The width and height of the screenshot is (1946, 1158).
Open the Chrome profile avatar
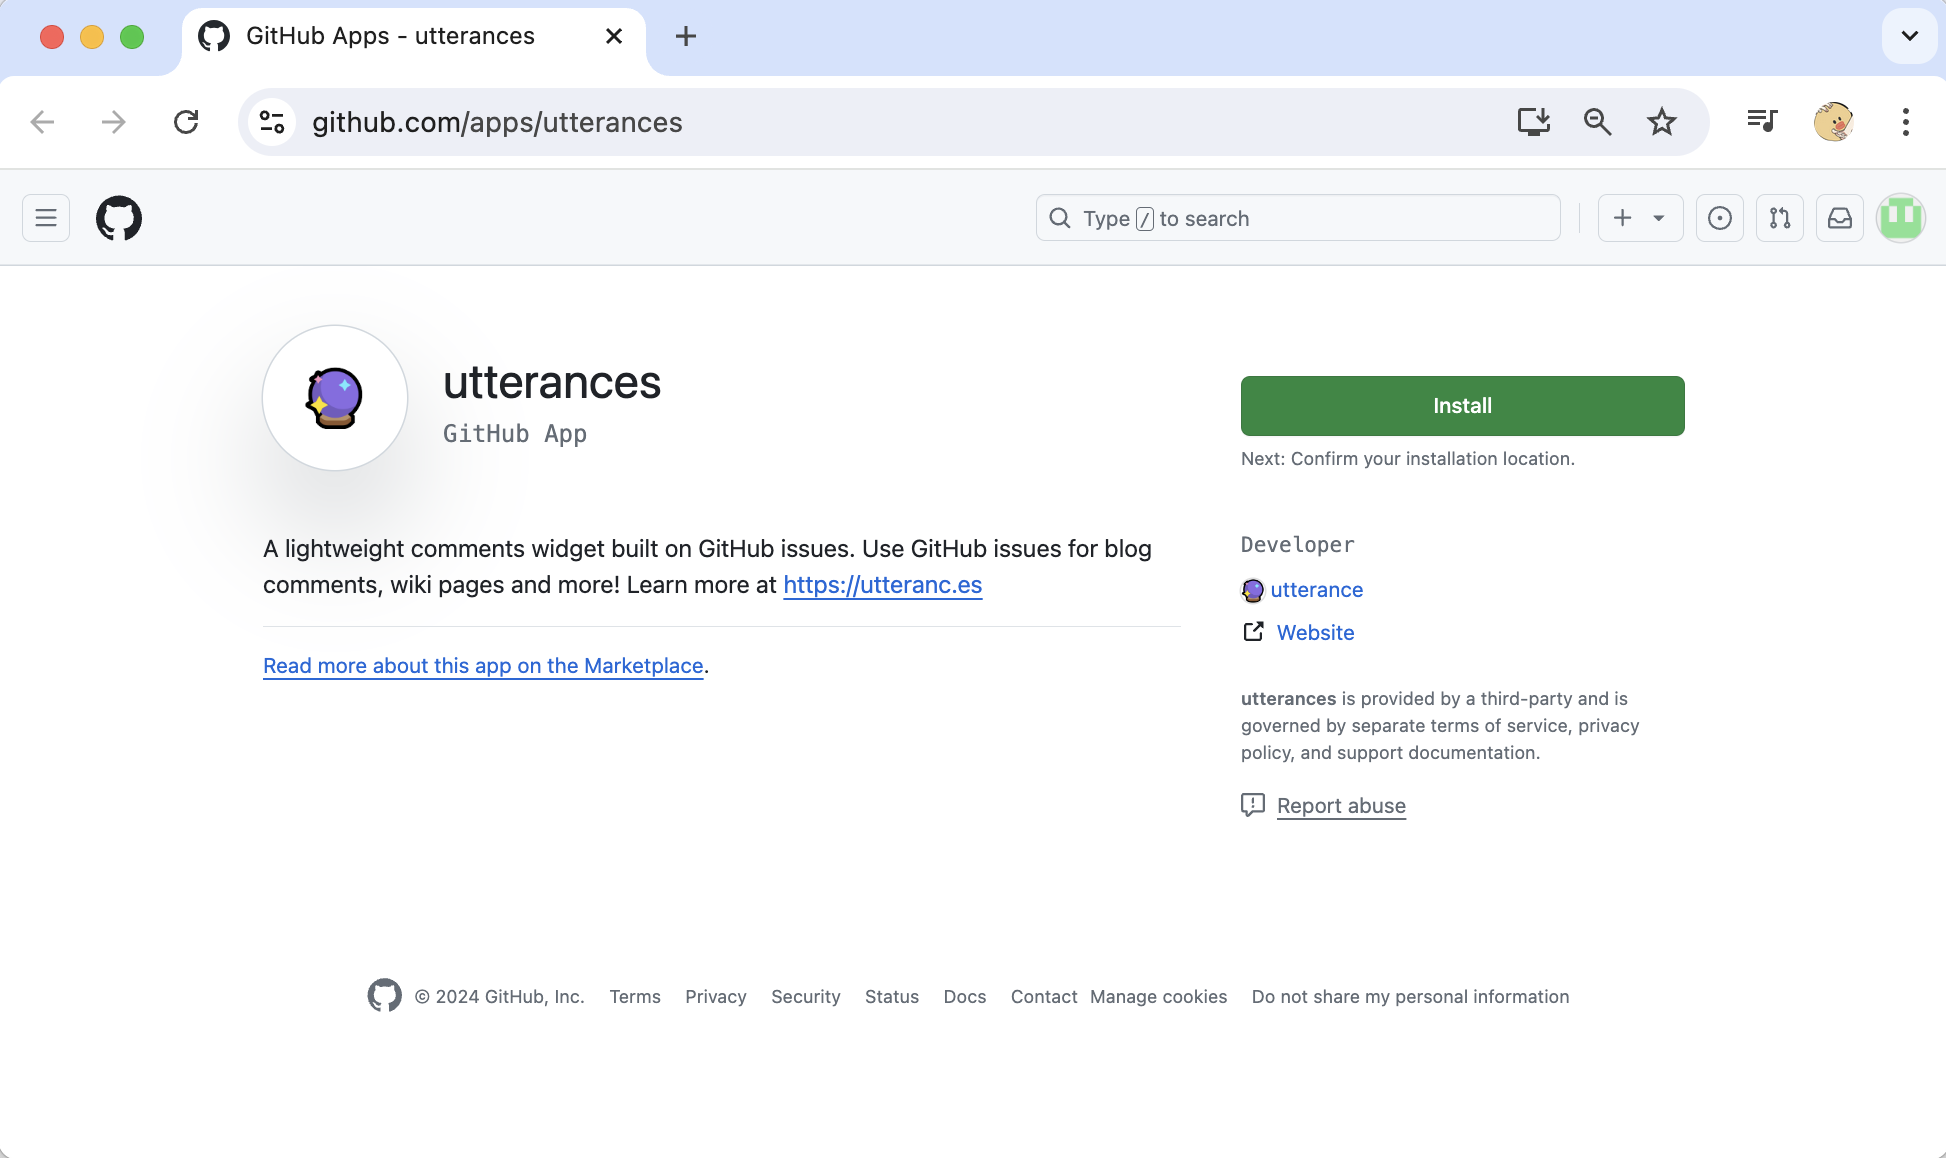1834,122
